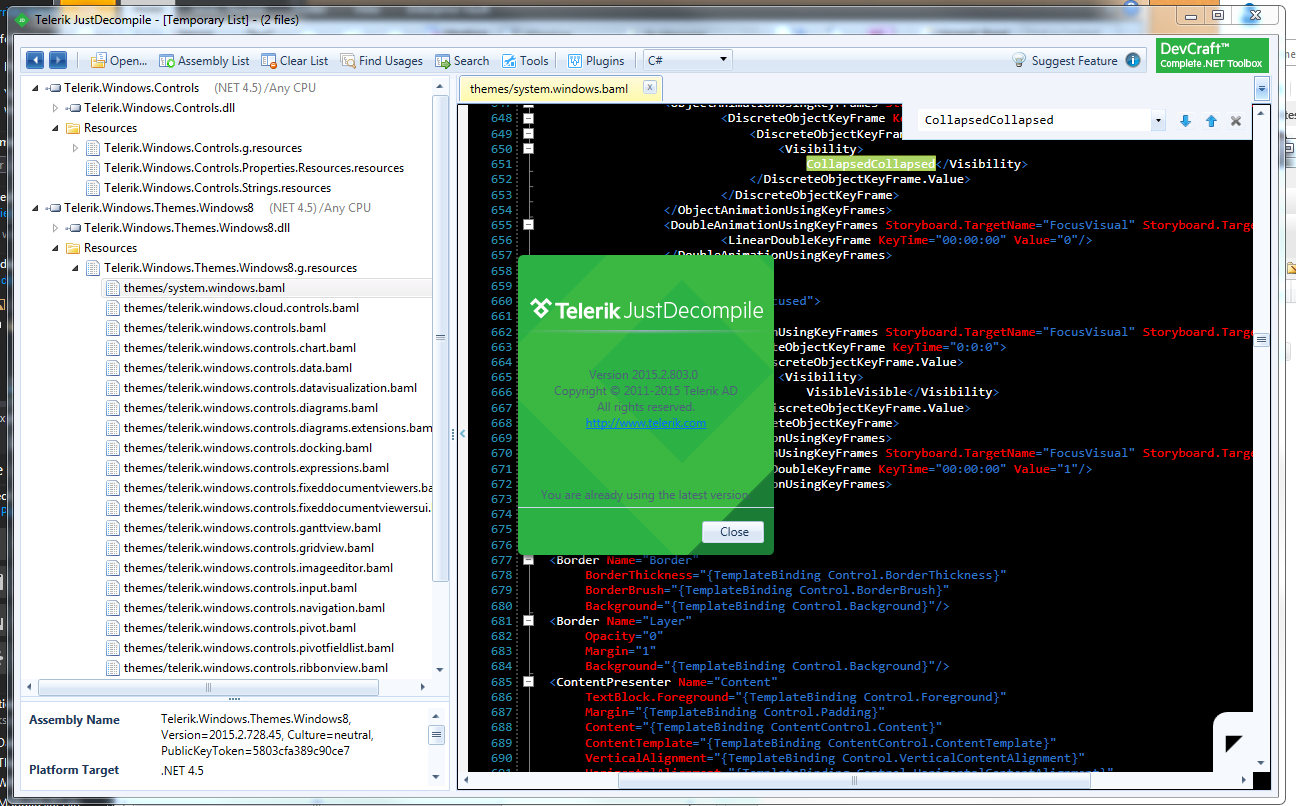Viewport: 1296px width, 806px height.
Task: Select Telerik.Windows.Controls.Properties.Resources.resources
Action: pyautogui.click(x=254, y=168)
